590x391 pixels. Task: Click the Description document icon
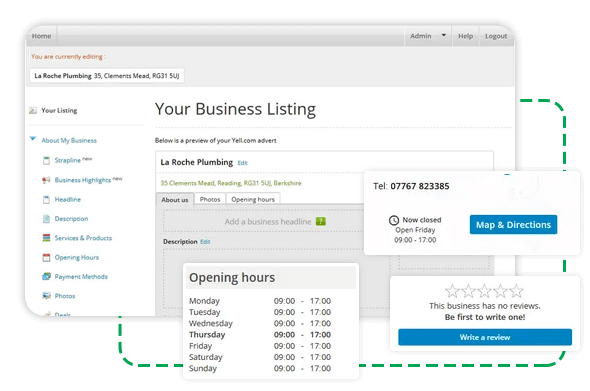pyautogui.click(x=46, y=219)
